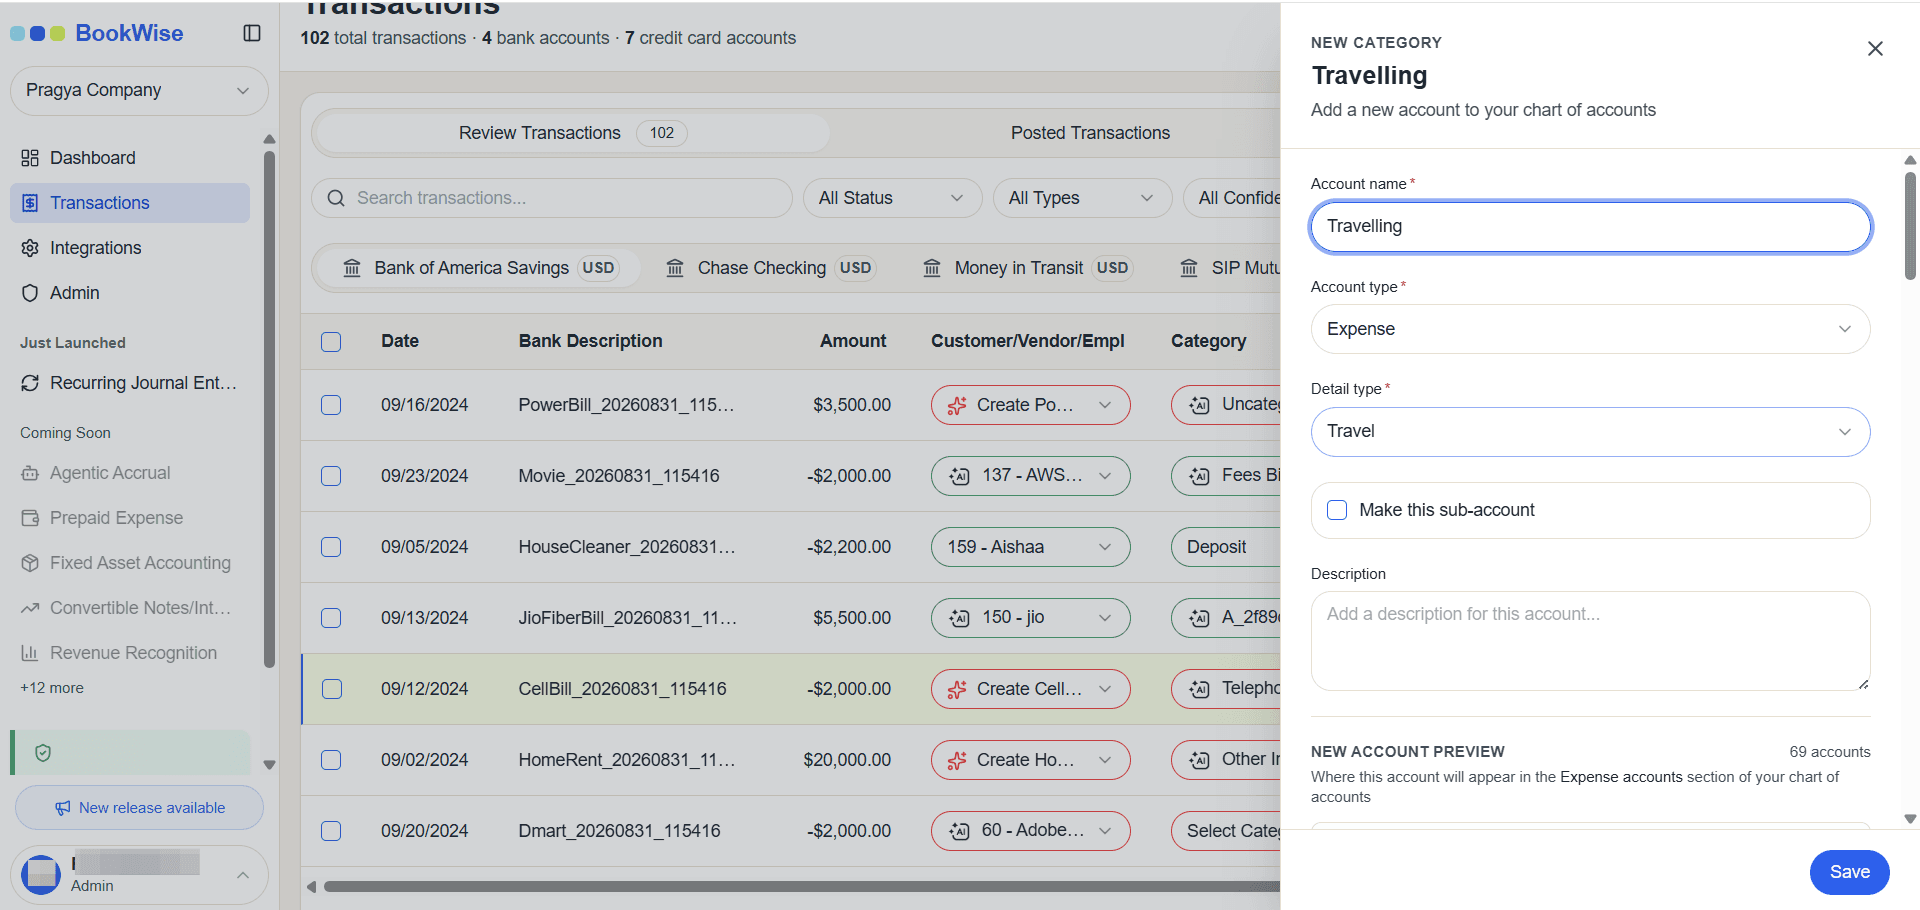This screenshot has width=1920, height=910.
Task: Click the Money in Transit bank icon
Action: 932,268
